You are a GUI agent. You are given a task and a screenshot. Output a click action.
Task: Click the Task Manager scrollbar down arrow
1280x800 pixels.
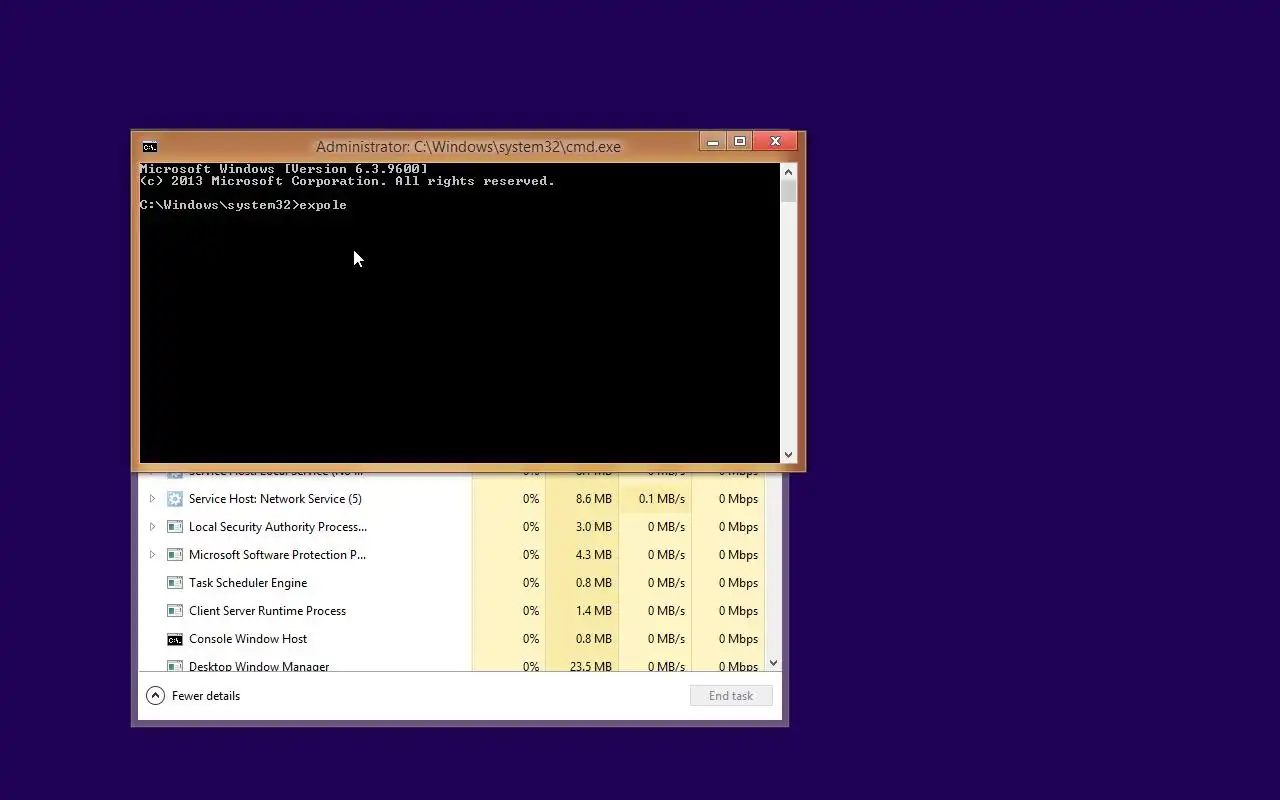(773, 663)
